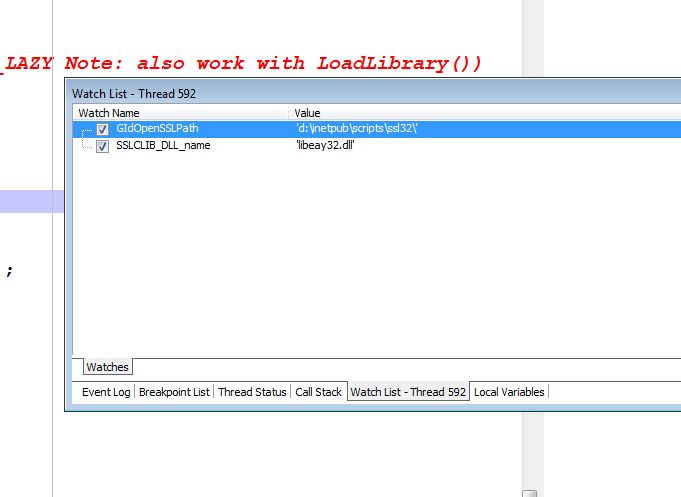Toggle the SSLCLIB_DLL_name watch checkbox
Image resolution: width=681 pixels, height=497 pixels.
102,146
